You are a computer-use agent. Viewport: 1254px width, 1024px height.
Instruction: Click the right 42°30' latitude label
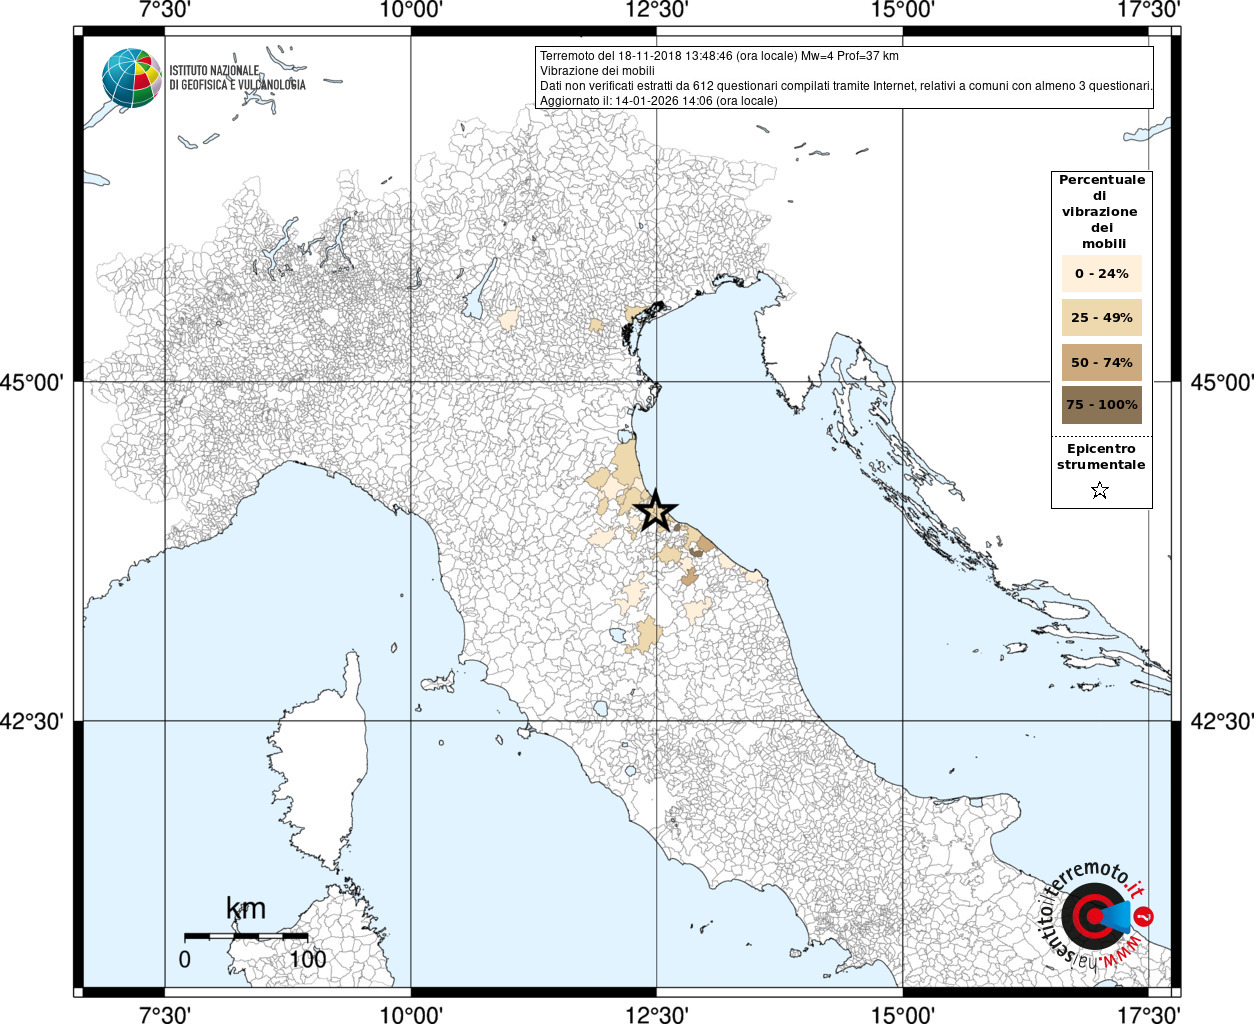point(1222,721)
